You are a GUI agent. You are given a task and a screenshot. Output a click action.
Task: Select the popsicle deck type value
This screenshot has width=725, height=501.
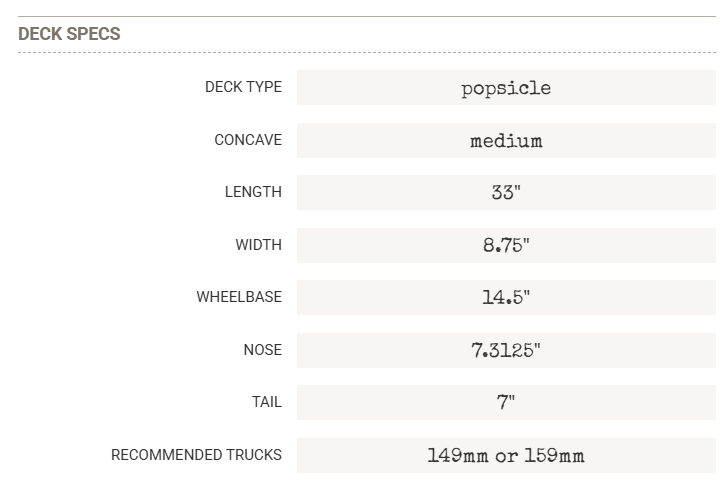tap(506, 88)
